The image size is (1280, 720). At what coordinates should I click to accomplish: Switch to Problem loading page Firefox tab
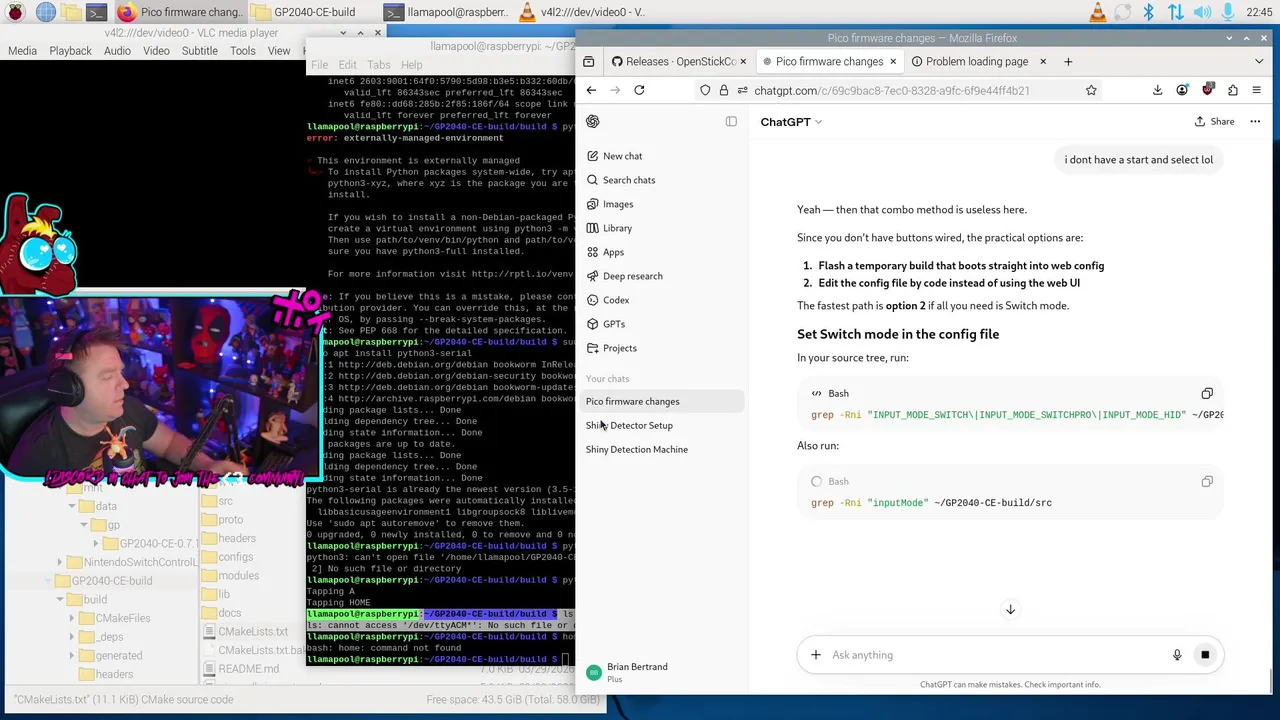pos(976,61)
